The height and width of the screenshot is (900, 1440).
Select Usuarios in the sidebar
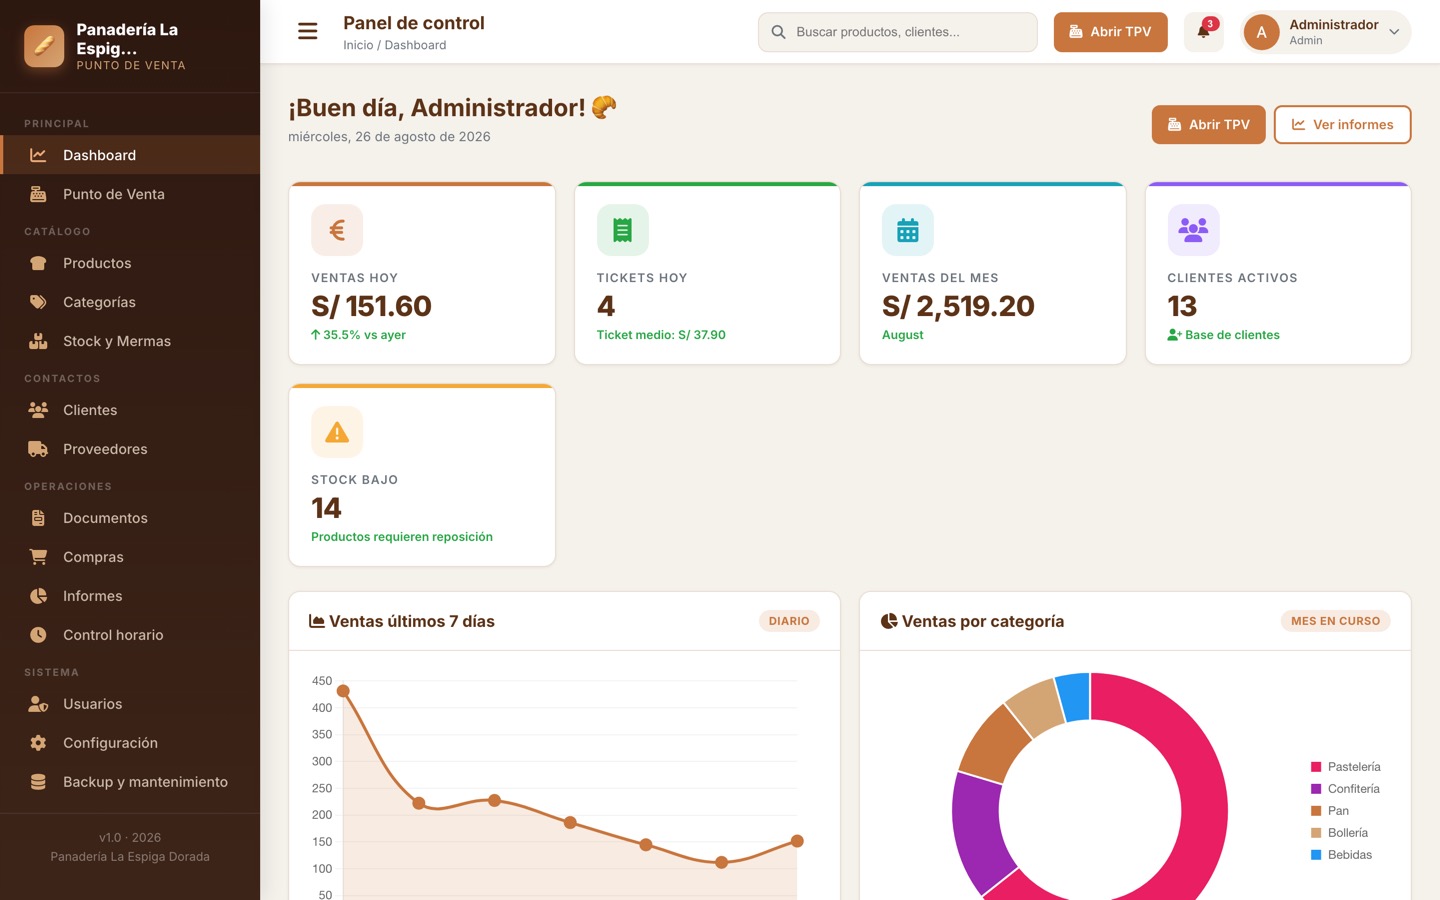click(x=130, y=704)
